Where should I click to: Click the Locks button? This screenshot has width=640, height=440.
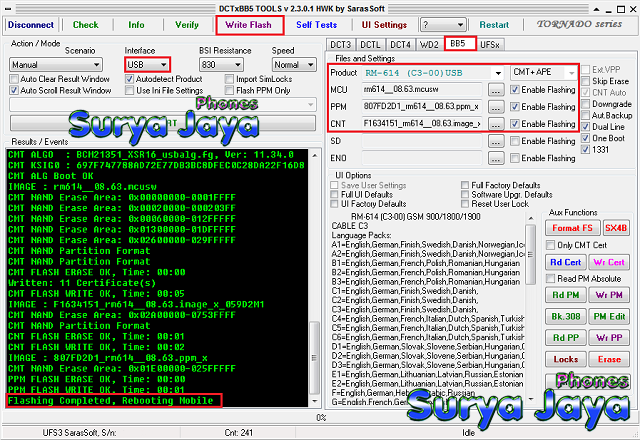click(566, 359)
